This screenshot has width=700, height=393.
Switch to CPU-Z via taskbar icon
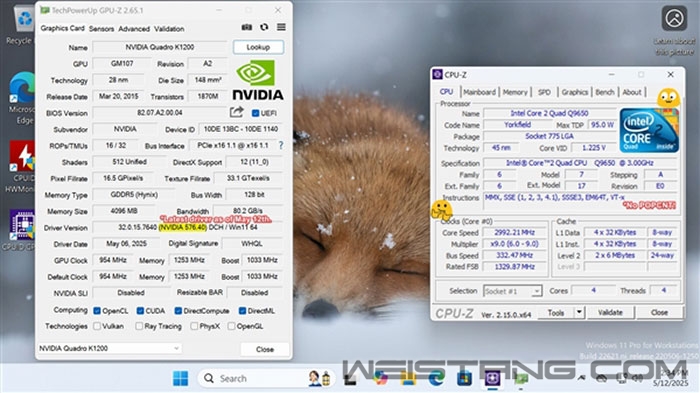tap(492, 379)
